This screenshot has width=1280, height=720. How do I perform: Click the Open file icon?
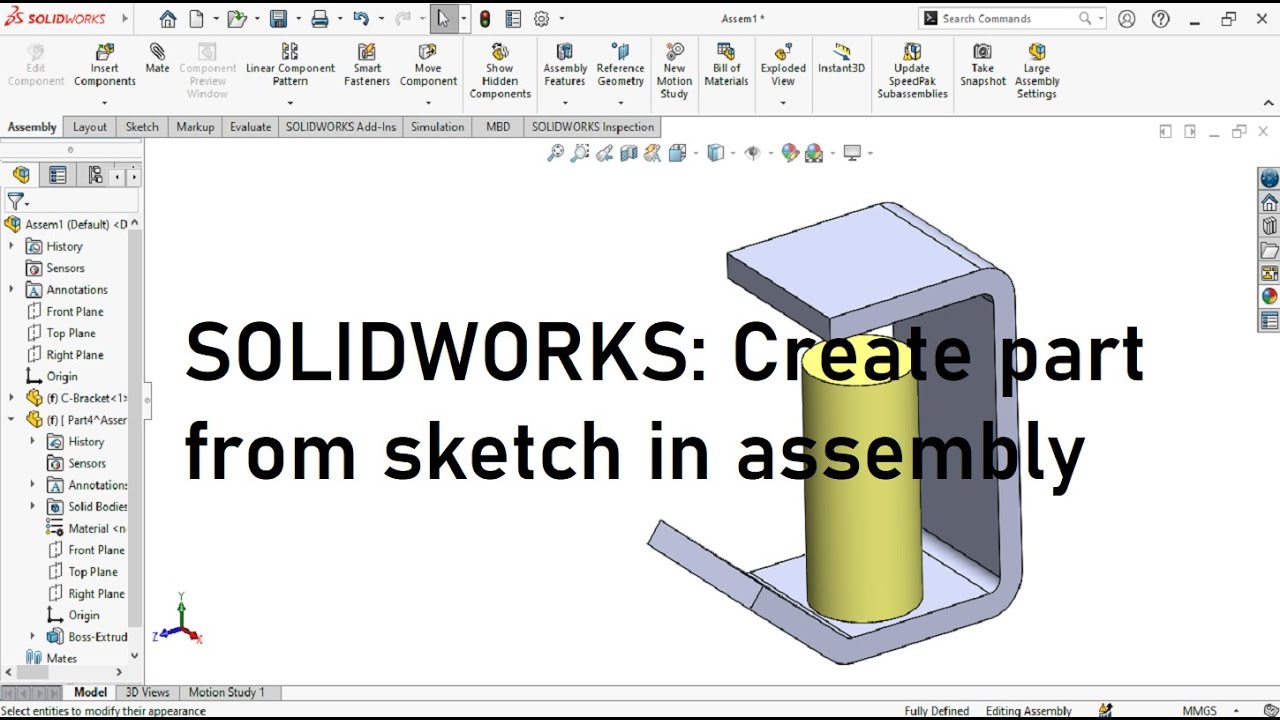point(235,19)
